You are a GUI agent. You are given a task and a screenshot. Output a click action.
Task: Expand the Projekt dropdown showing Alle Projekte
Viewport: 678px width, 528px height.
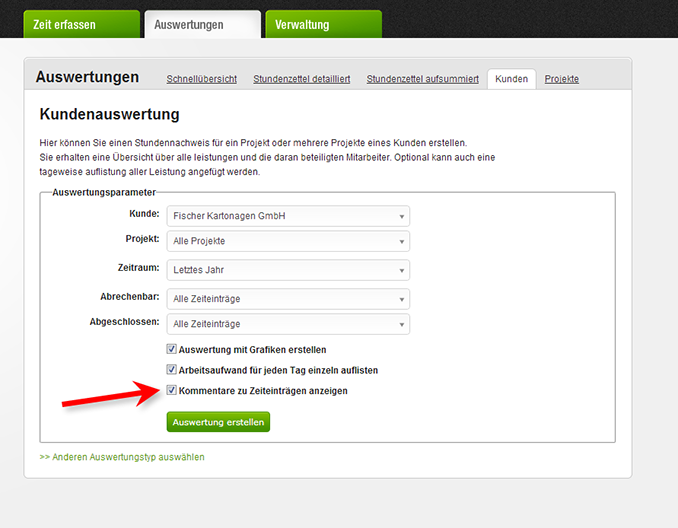(x=288, y=241)
